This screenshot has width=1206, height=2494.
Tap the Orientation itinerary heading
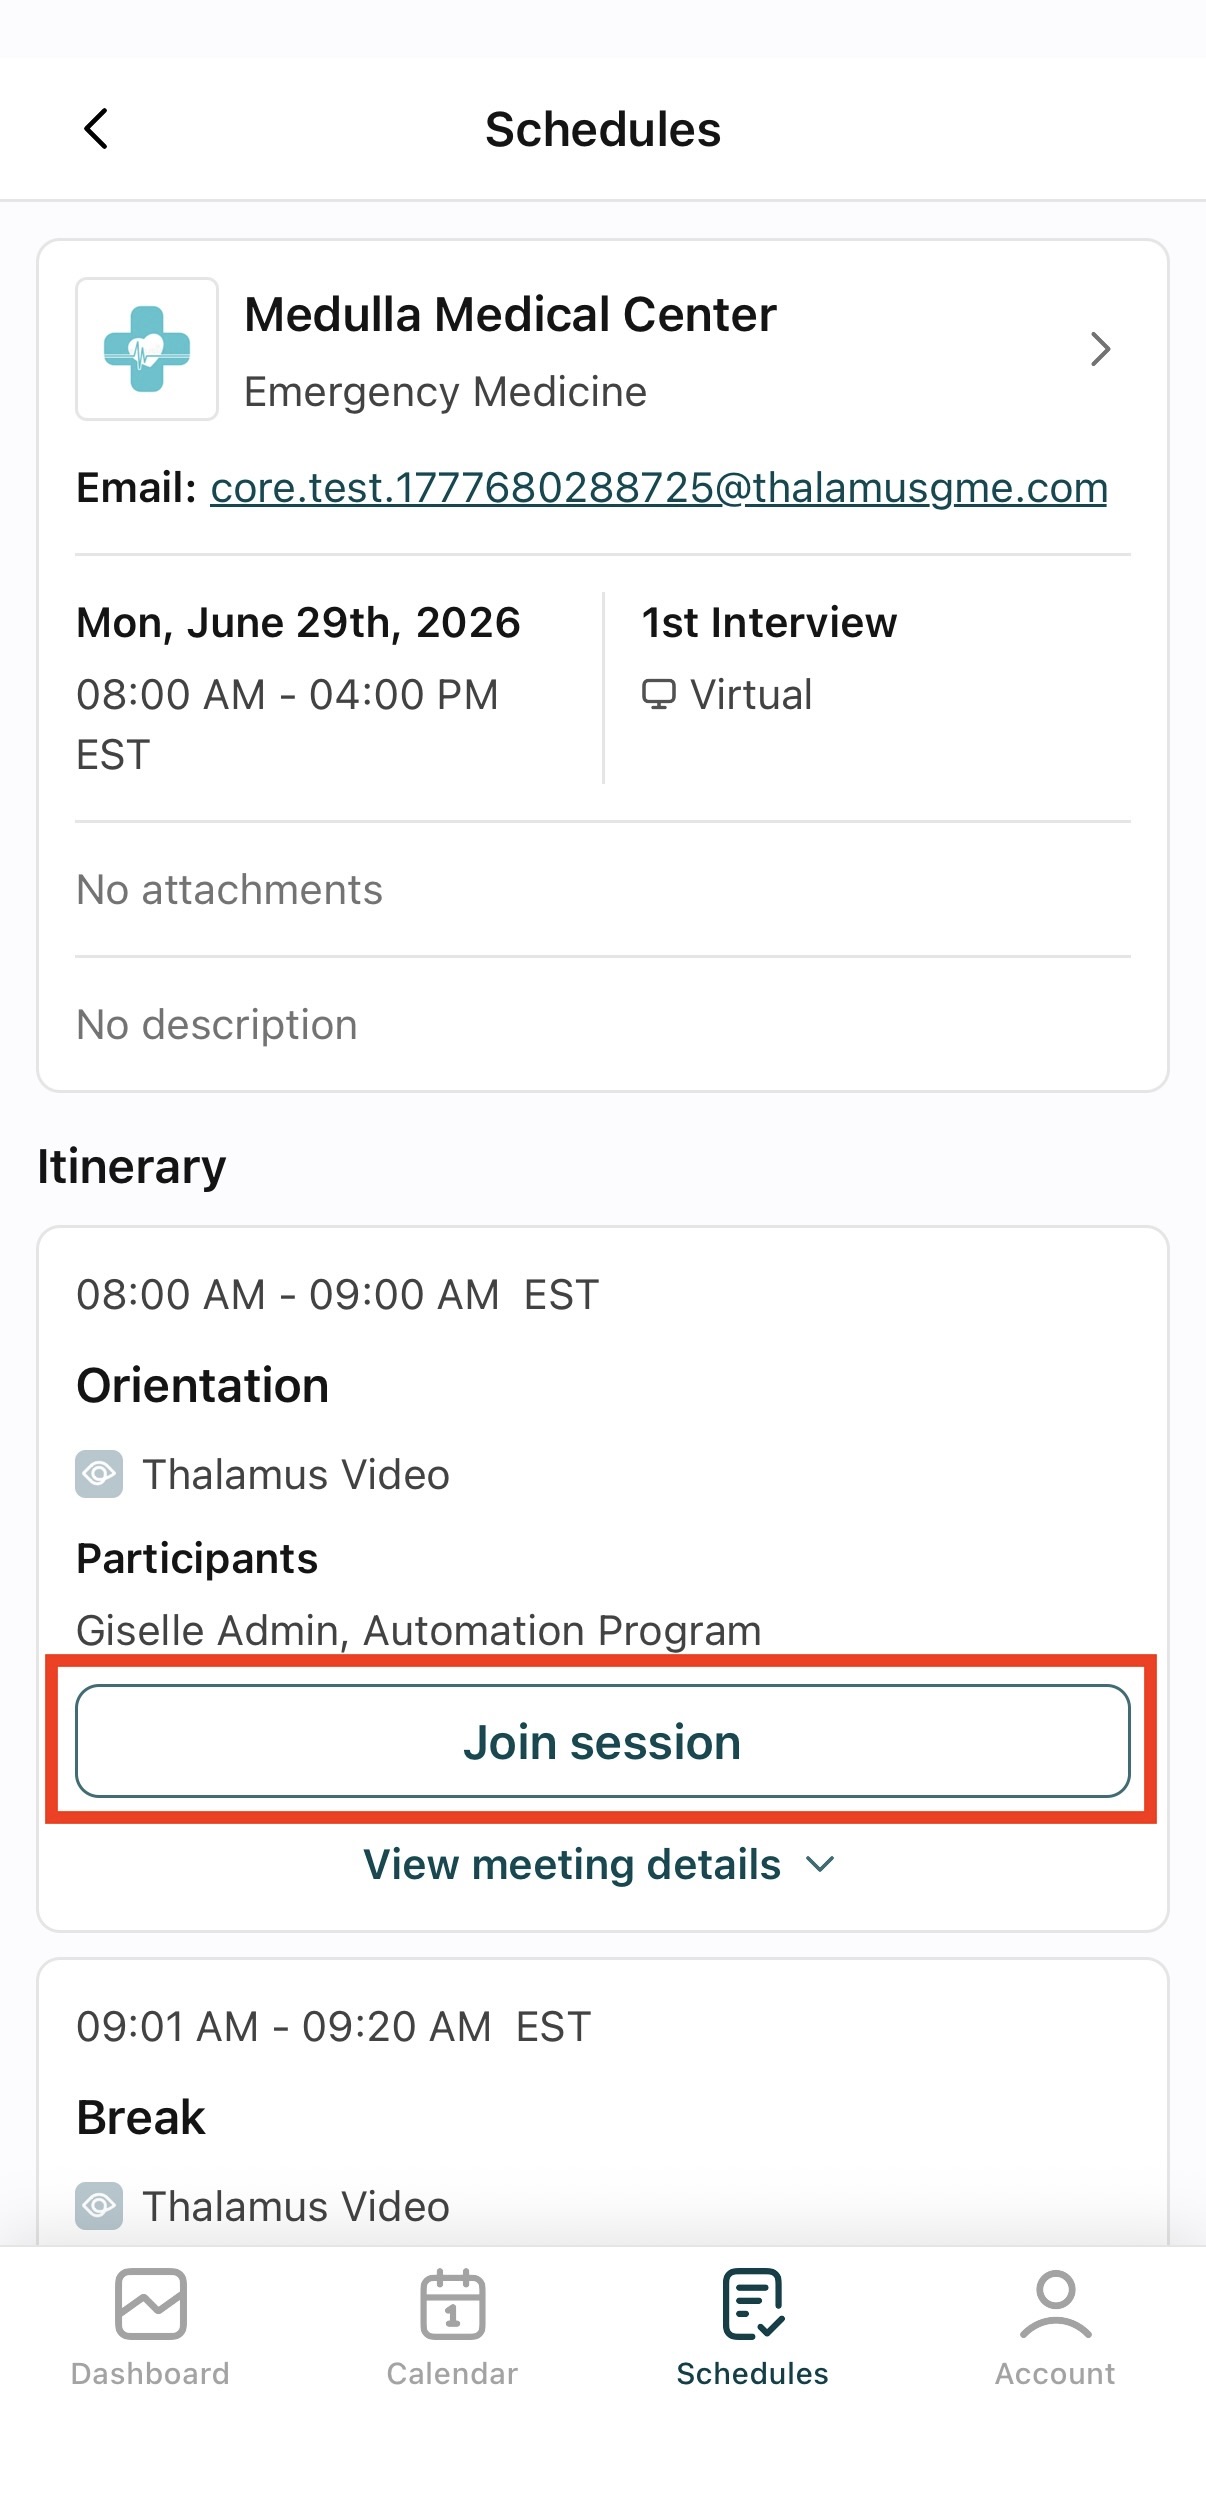coord(203,1386)
